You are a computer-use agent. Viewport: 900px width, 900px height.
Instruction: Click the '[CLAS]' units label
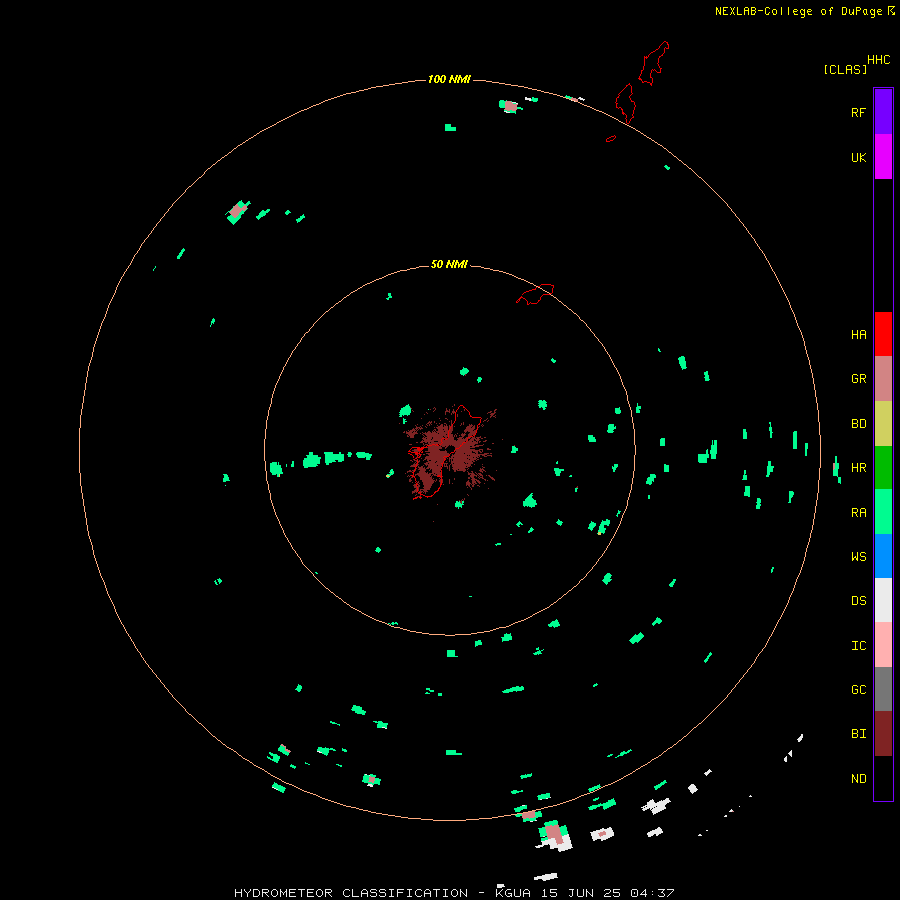pos(845,69)
